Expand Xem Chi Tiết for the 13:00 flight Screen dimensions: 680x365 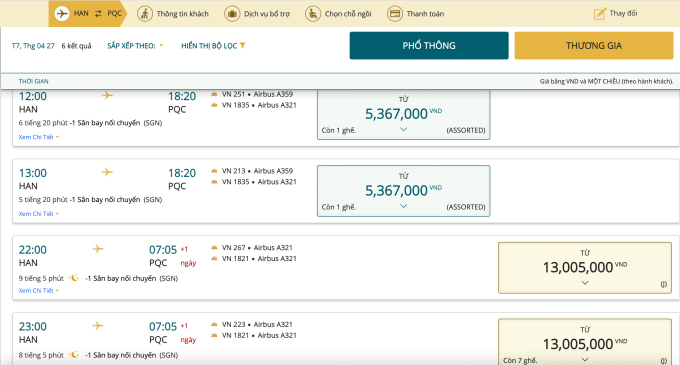point(39,214)
